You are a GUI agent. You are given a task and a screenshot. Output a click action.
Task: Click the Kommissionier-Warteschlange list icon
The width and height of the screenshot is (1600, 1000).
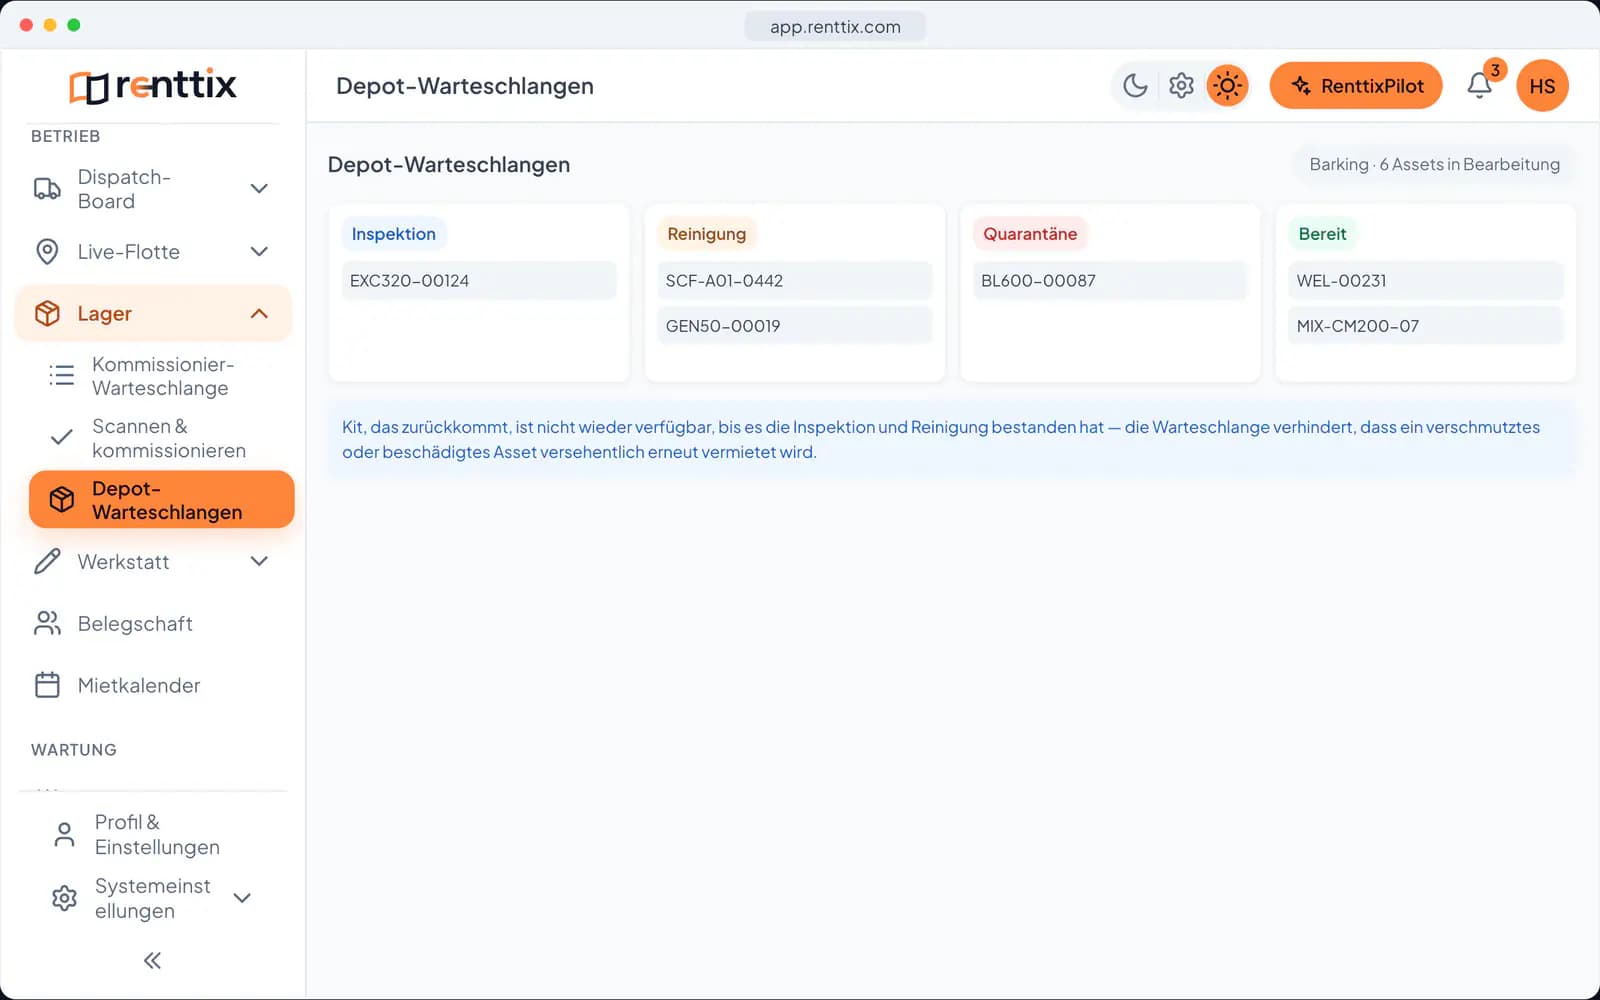click(x=62, y=376)
